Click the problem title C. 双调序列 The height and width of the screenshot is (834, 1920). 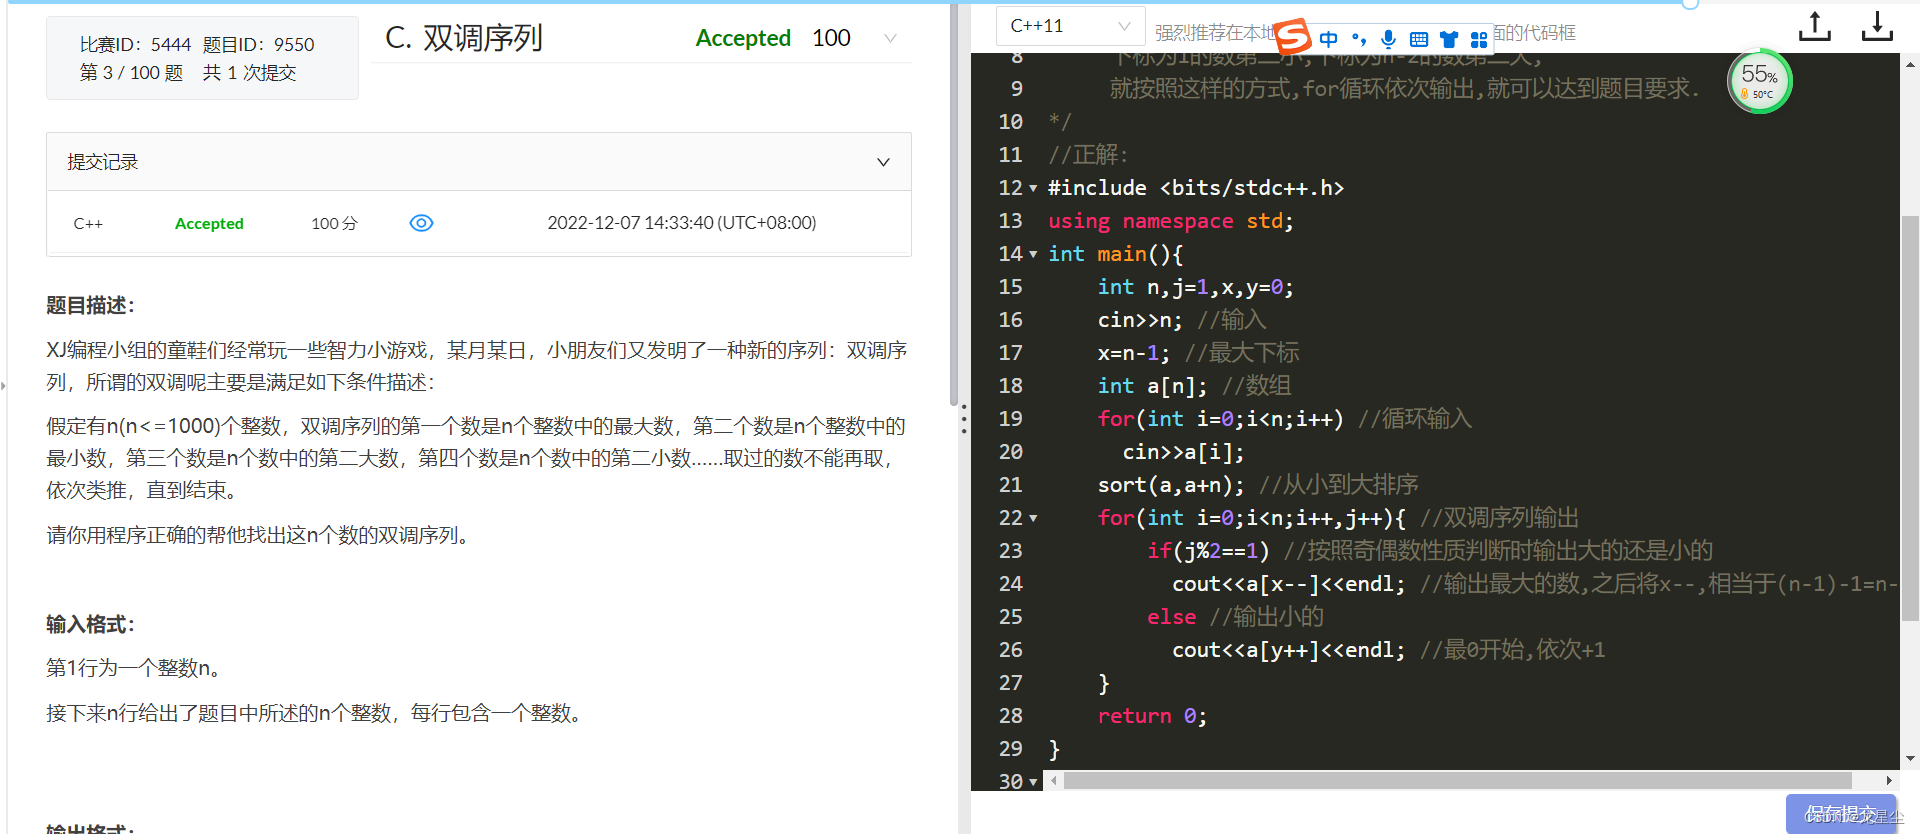(x=464, y=38)
